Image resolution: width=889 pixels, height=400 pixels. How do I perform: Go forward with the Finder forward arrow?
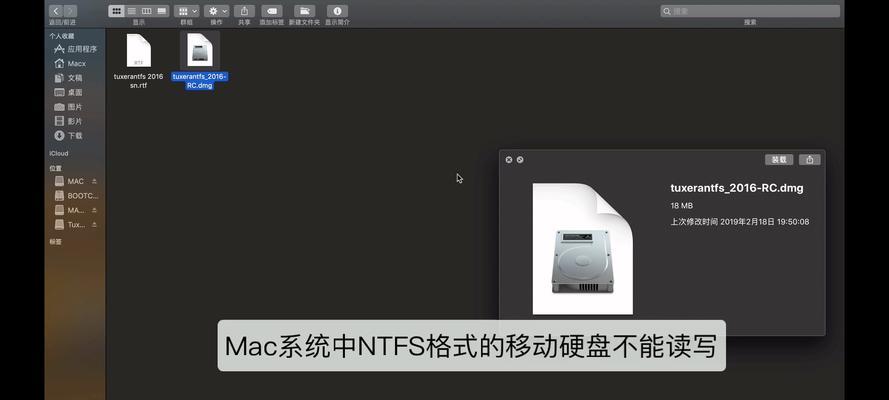point(70,11)
